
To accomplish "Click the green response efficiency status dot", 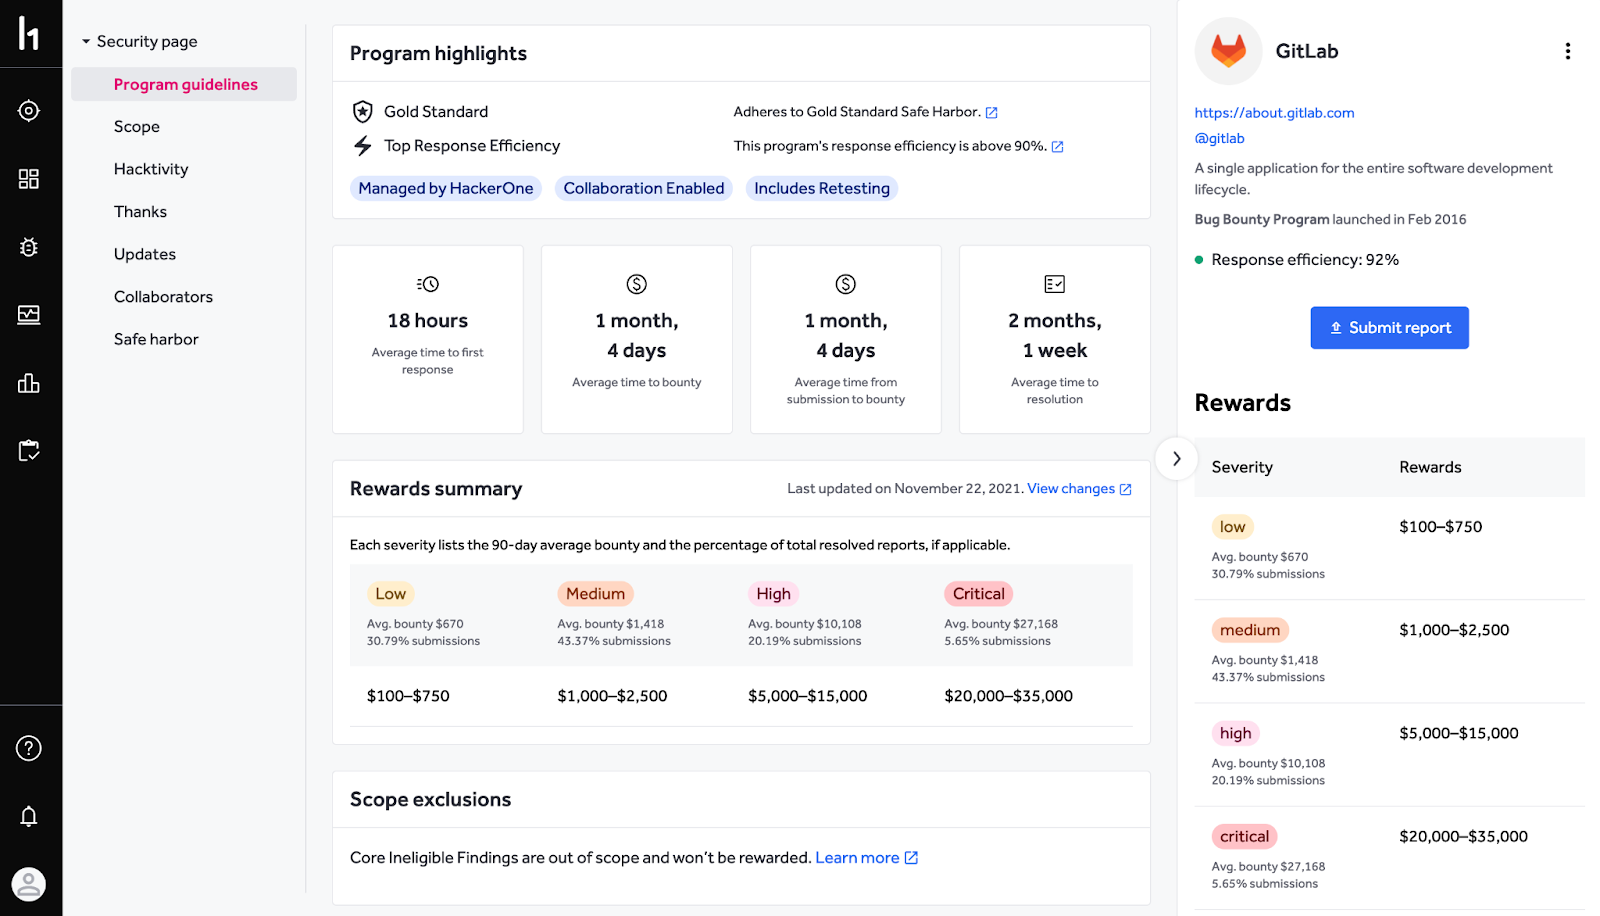I will coord(1198,259).
